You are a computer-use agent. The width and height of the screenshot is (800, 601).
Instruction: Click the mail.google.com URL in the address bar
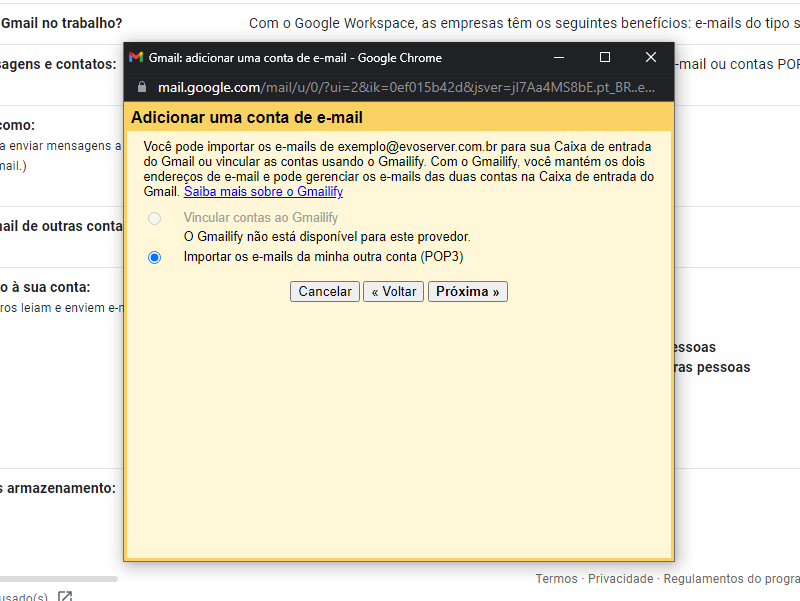tap(406, 87)
